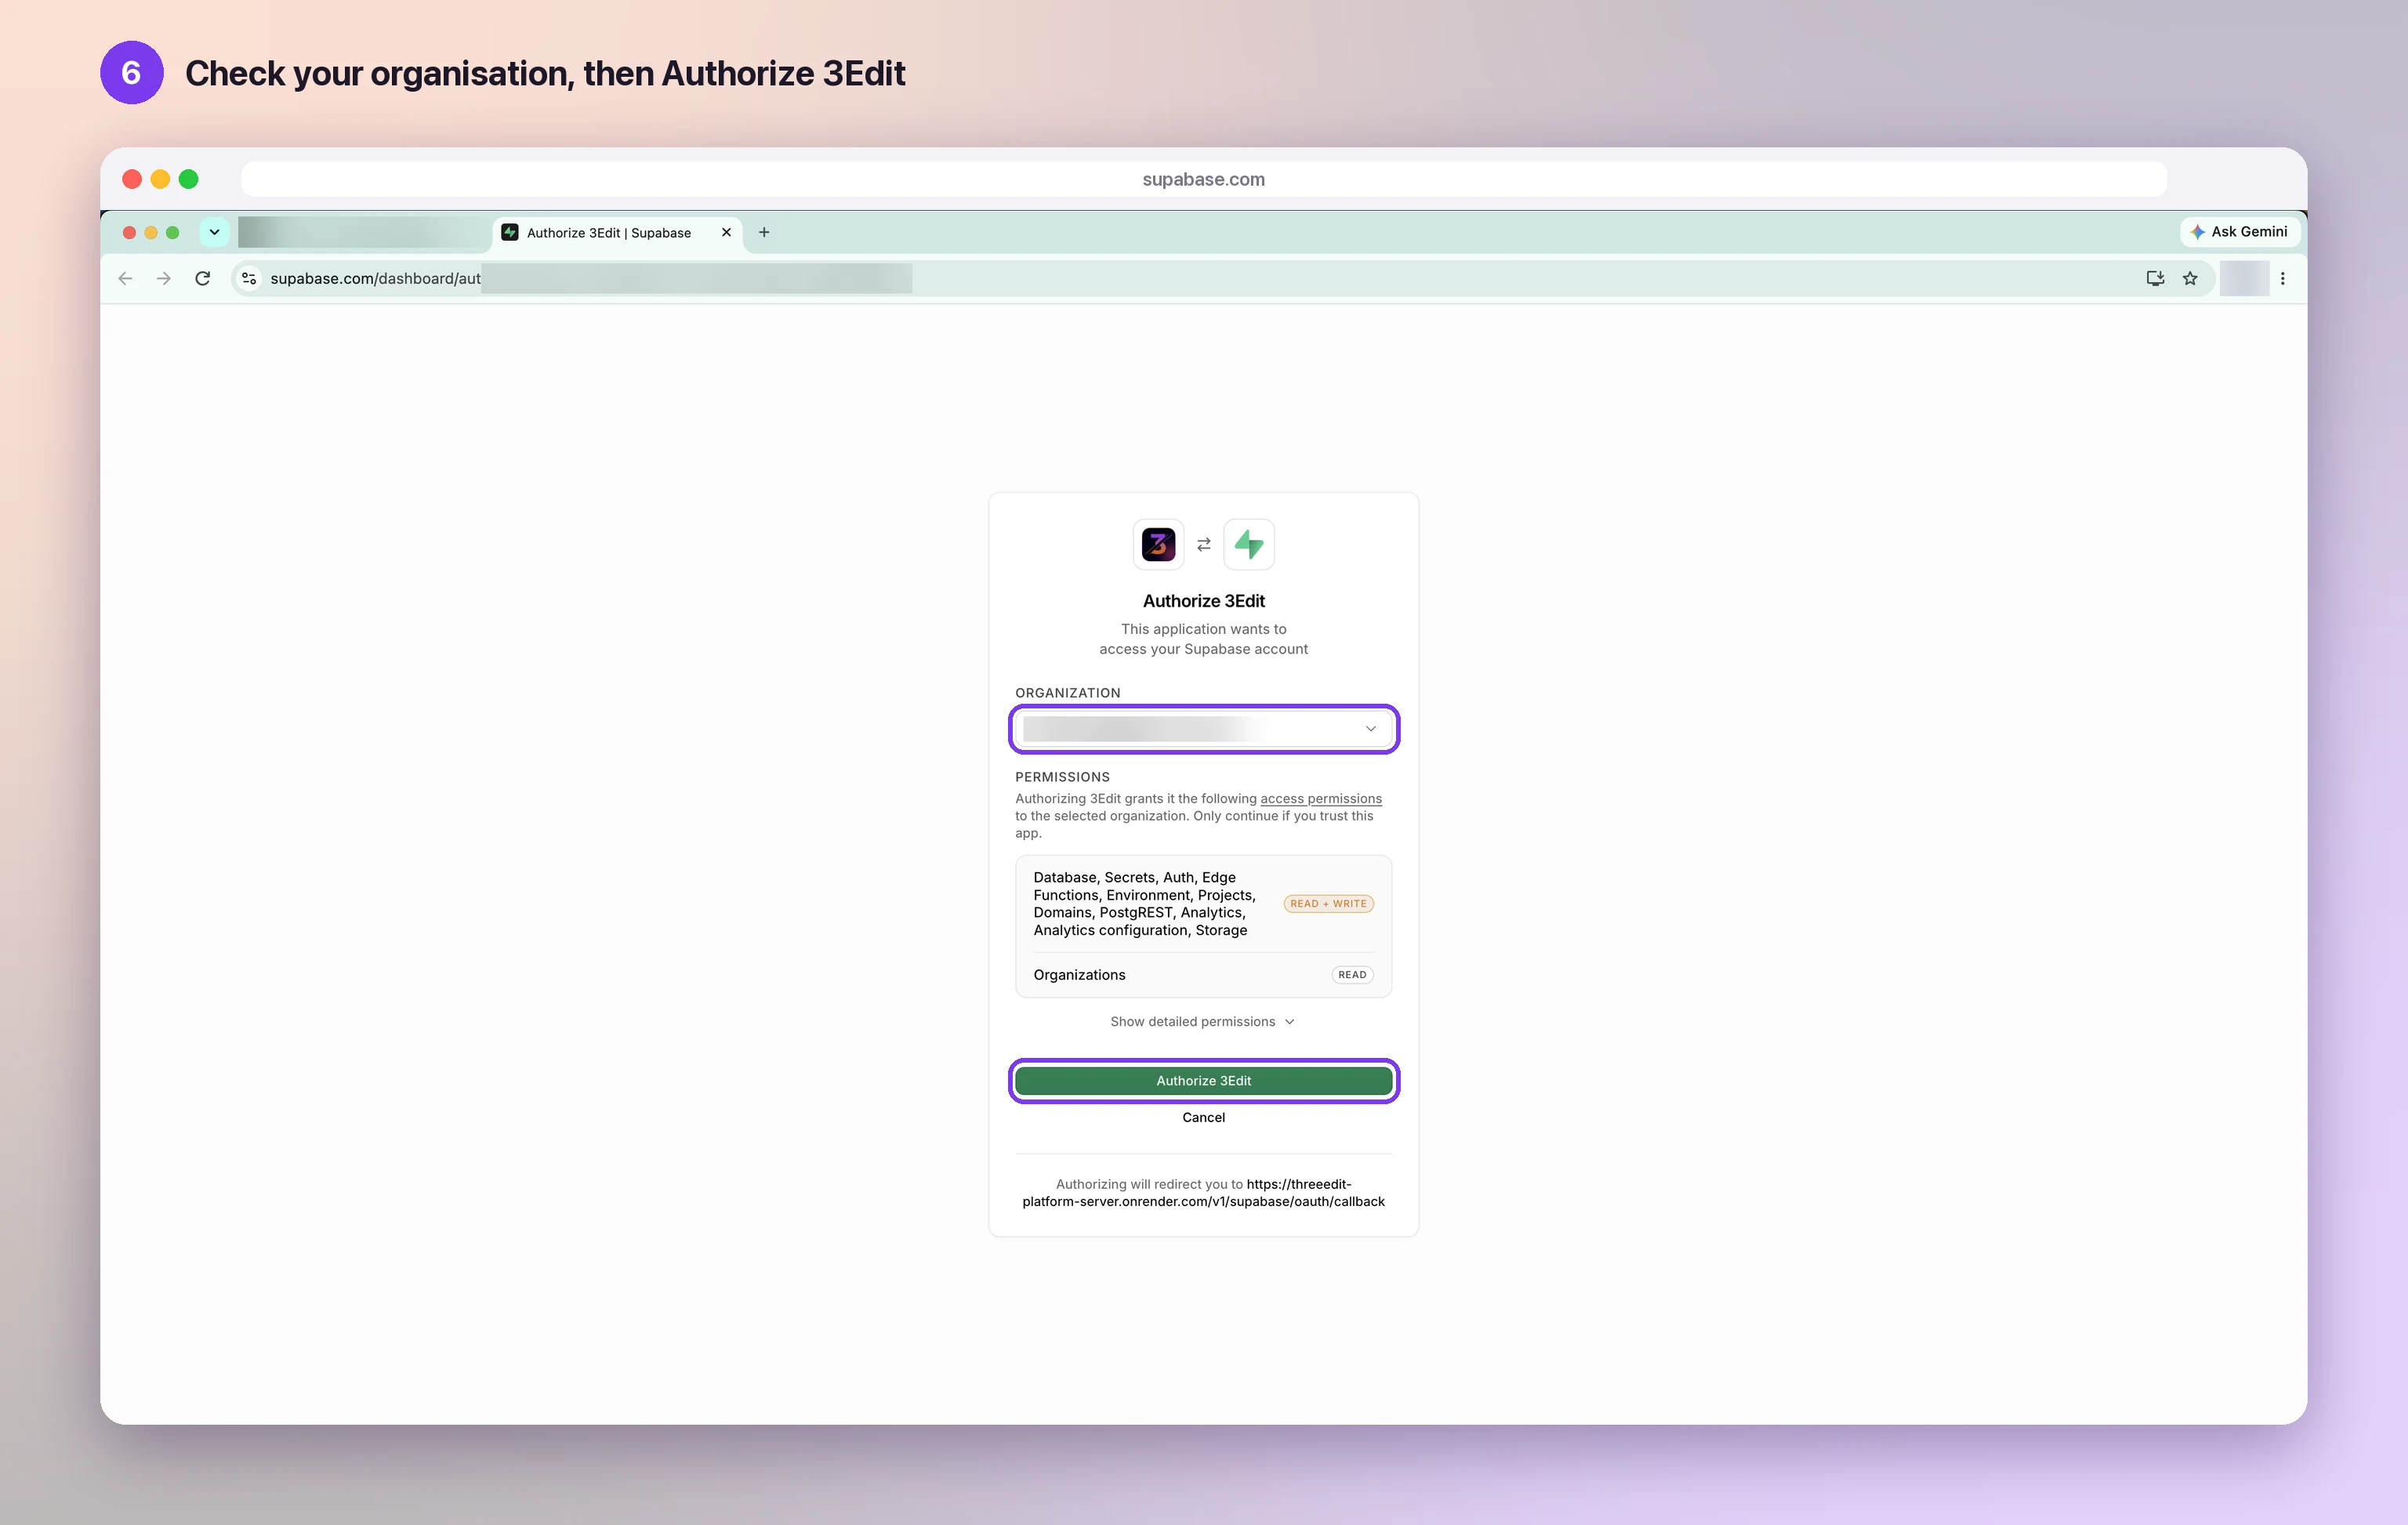Click the install app icon in address bar
This screenshot has height=1525, width=2408.
(2155, 278)
